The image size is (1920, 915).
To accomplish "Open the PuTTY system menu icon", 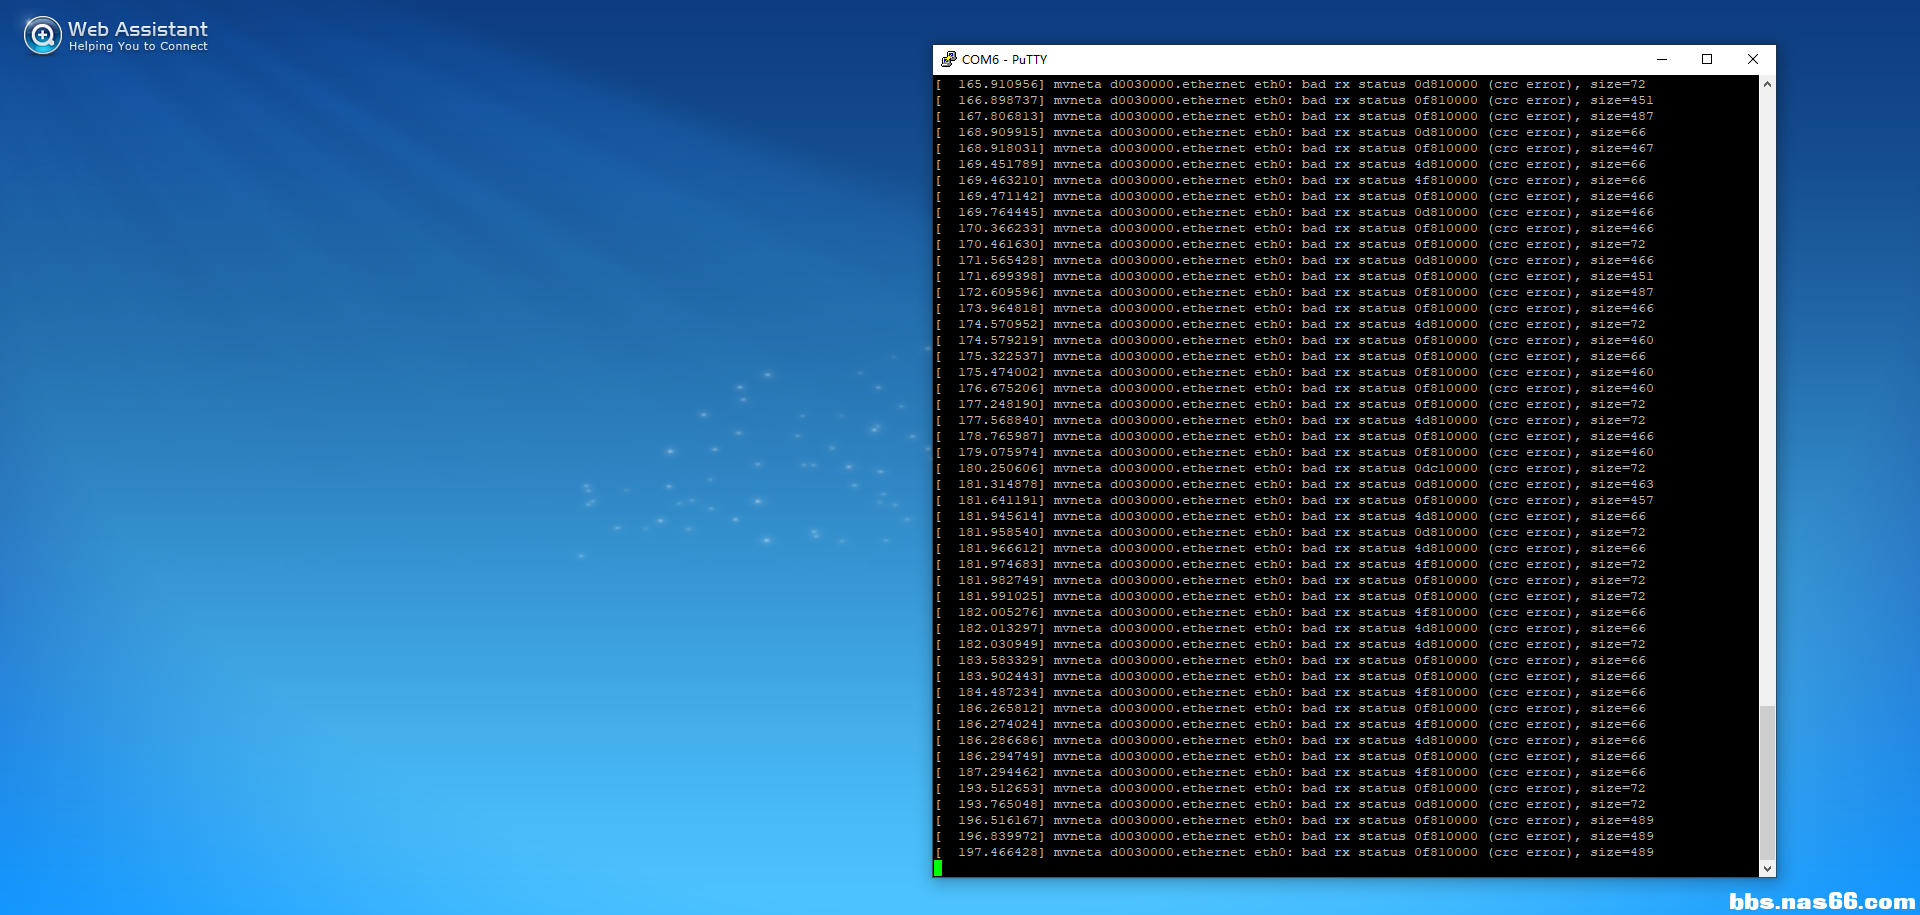I will 948,59.
